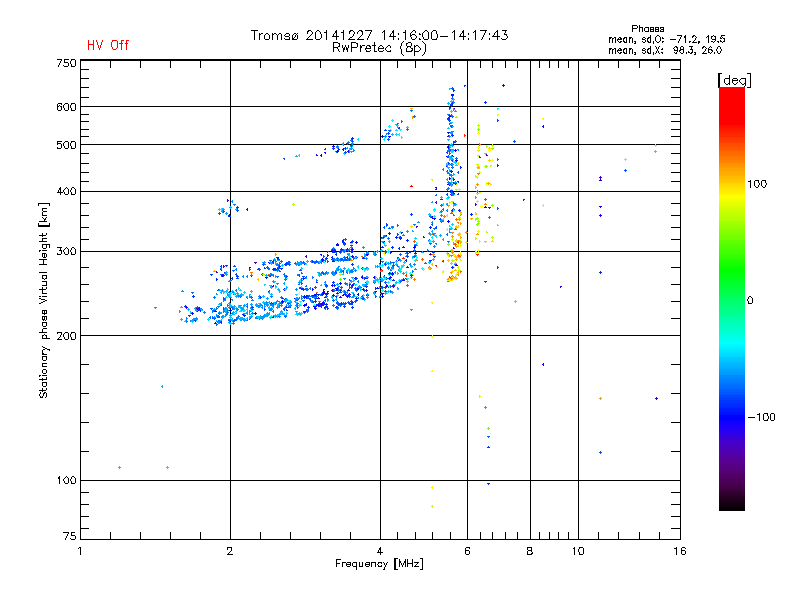800x600 pixels.
Task: Select the 'mean, sd,O: -71.2, 19.5' line
Action: 666,39
